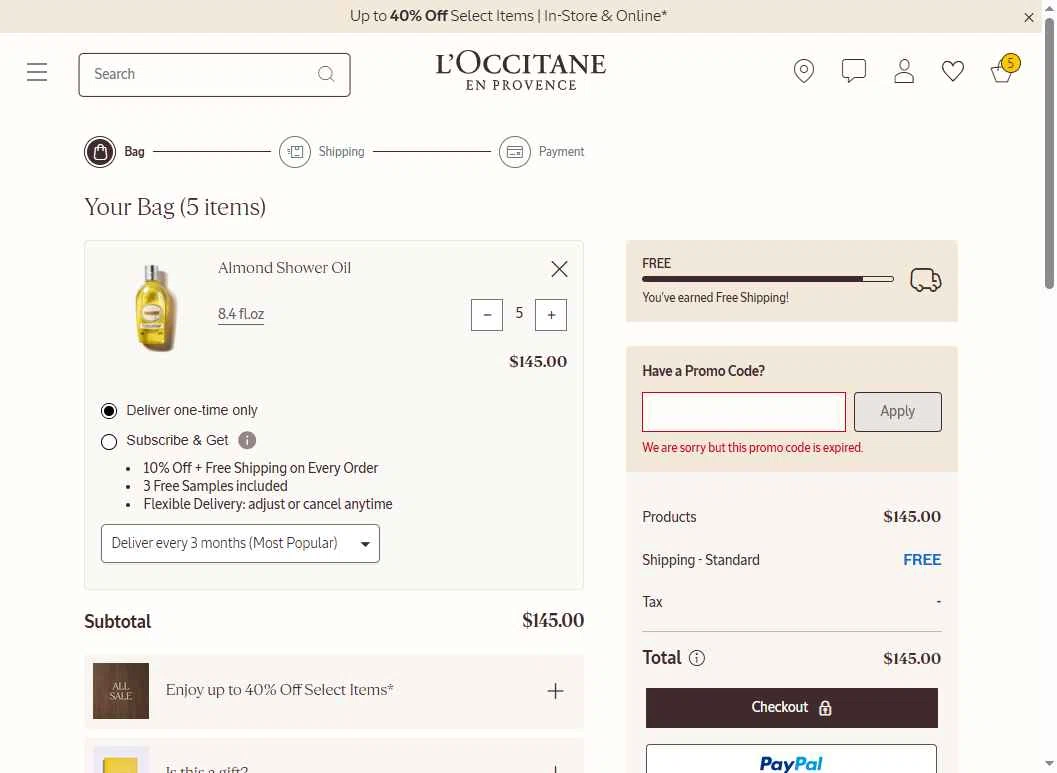
Task: Click the ALL SALE thumbnail
Action: (x=121, y=691)
